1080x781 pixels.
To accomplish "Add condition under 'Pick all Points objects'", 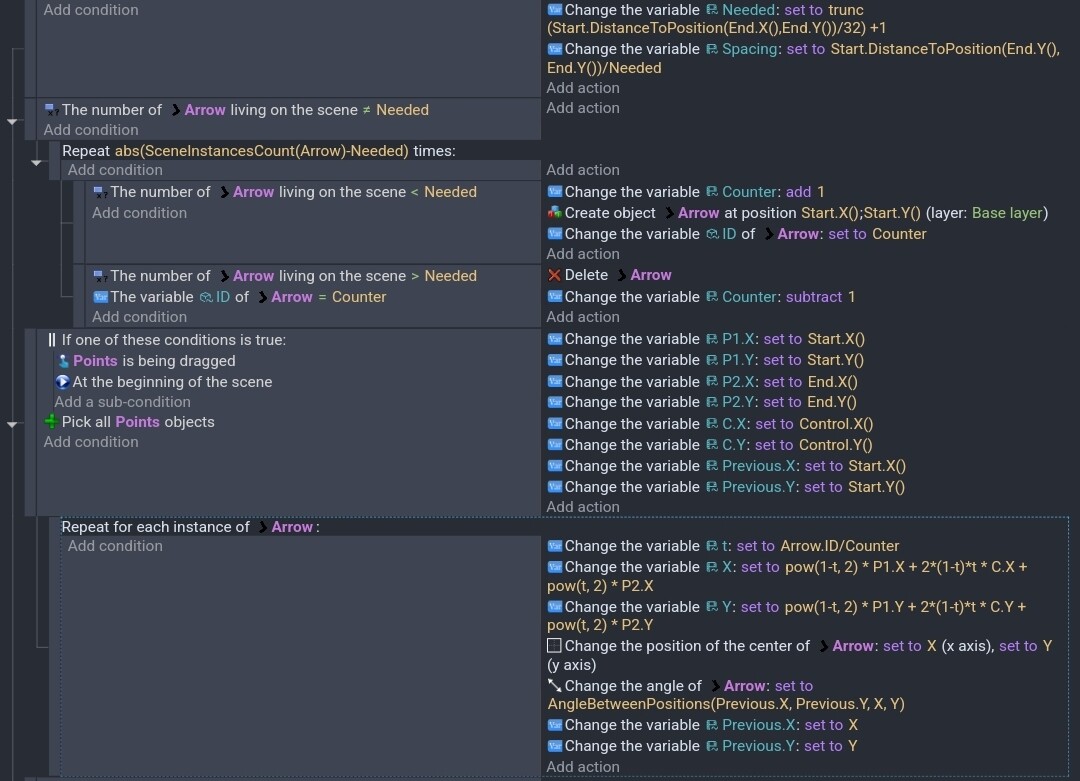I will (x=91, y=441).
